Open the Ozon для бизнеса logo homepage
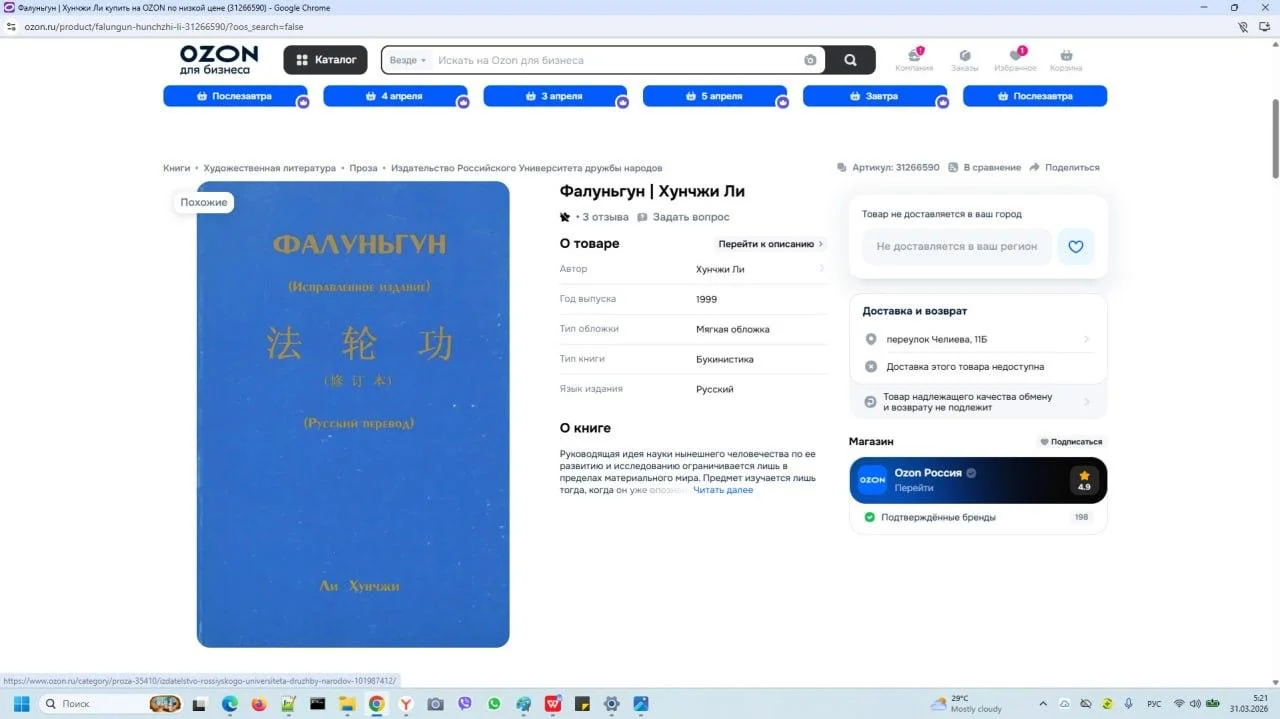Image resolution: width=1280 pixels, height=719 pixels. click(219, 60)
